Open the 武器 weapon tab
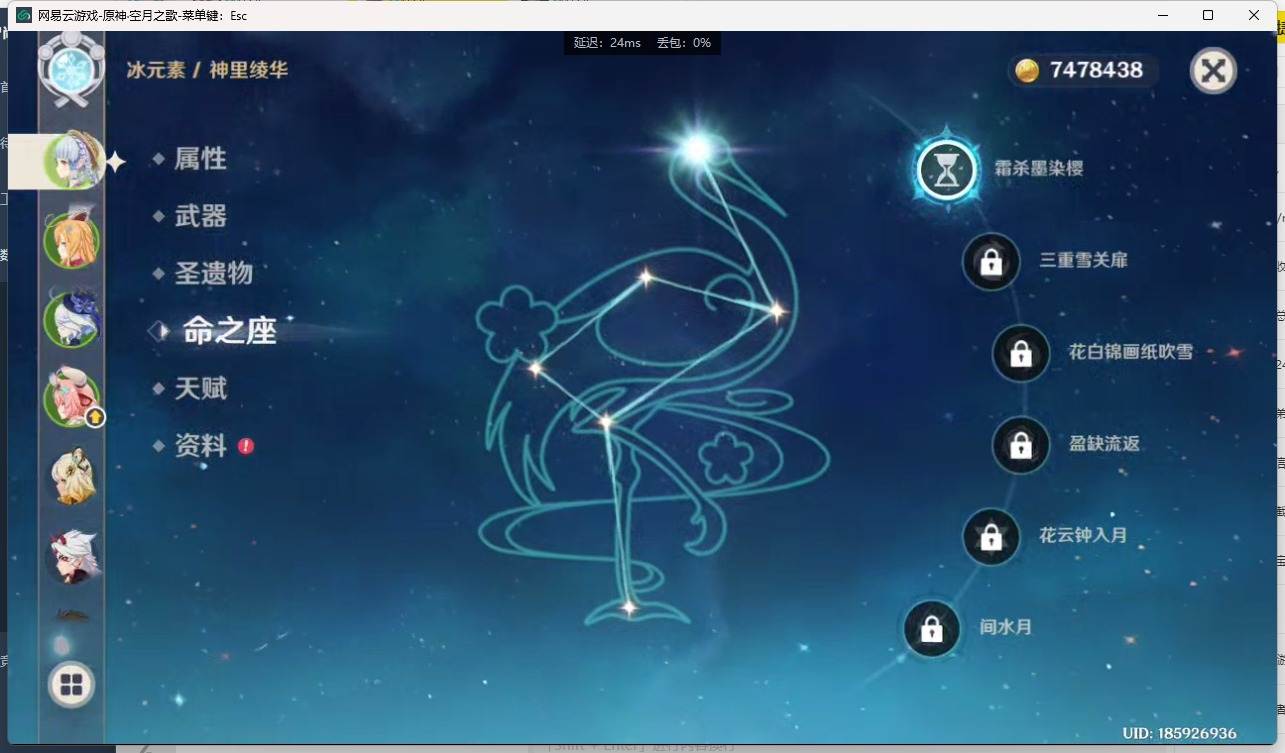The height and width of the screenshot is (753, 1285). (200, 216)
